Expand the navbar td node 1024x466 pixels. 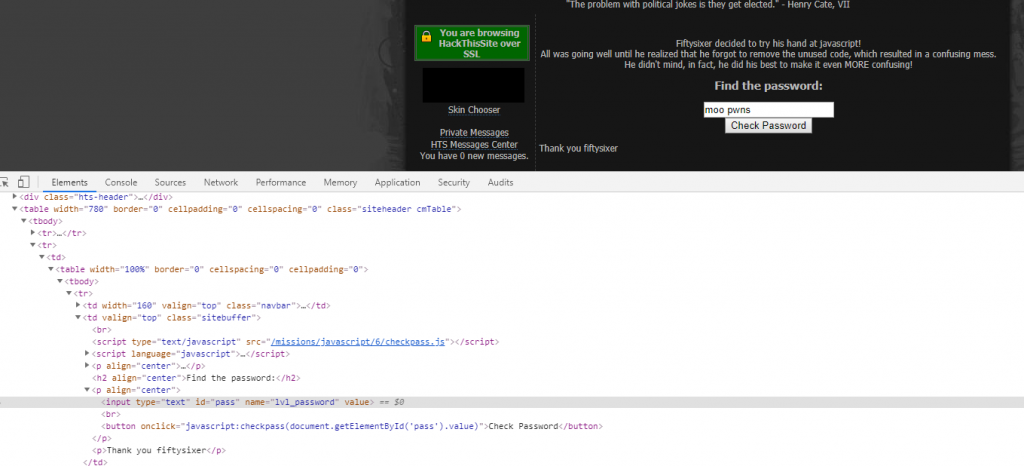[x=78, y=305]
